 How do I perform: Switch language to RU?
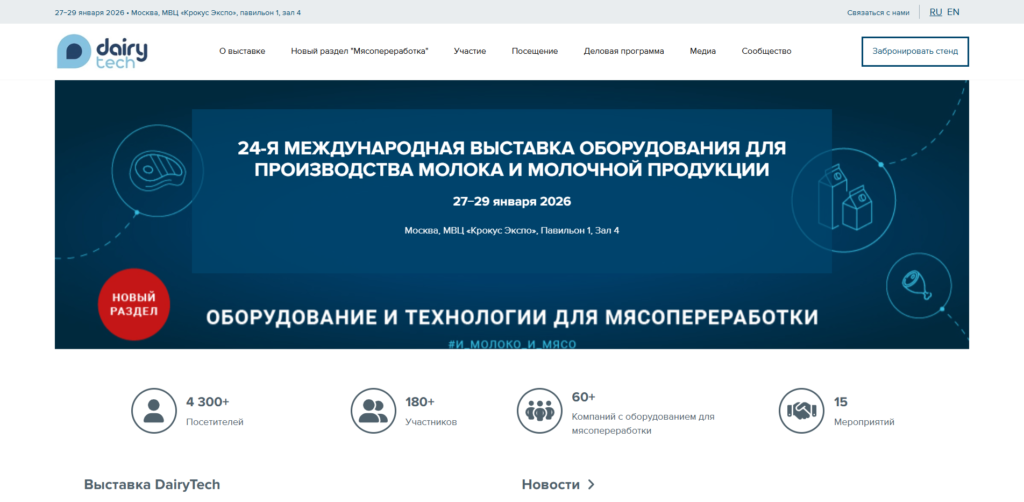(935, 12)
